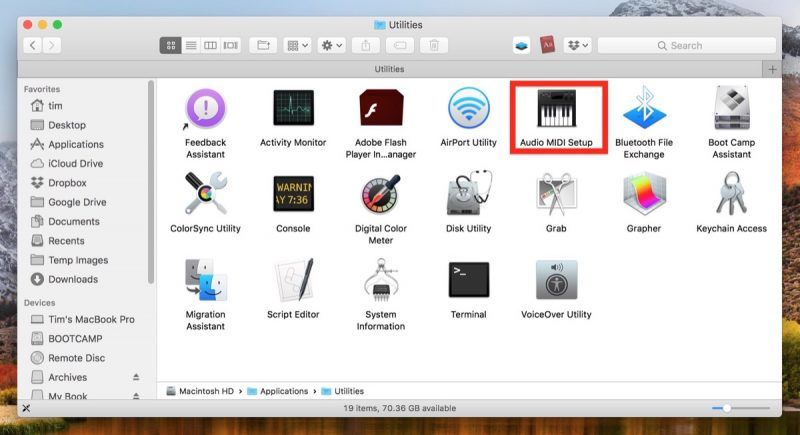Click the Bluetooth File Exchange icon
Screen dimensions: 800x435
click(x=644, y=110)
